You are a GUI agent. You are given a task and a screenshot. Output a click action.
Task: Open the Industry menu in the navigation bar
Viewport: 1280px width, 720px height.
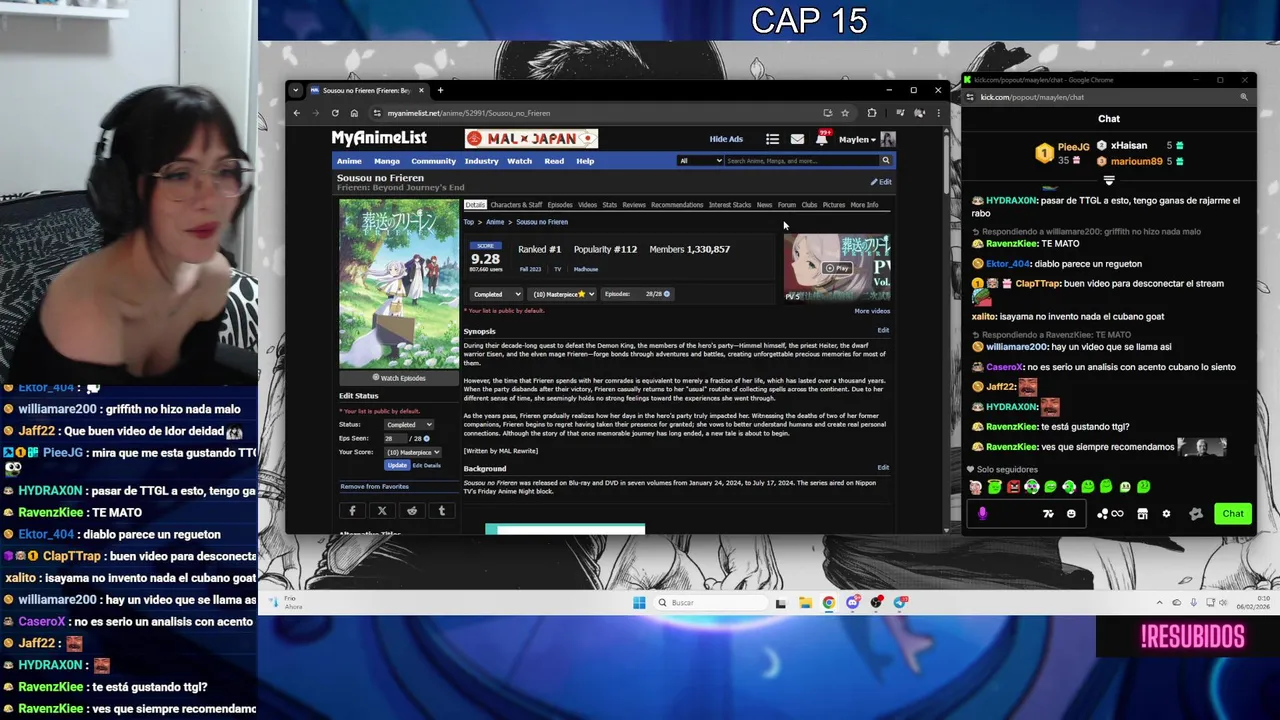[x=481, y=161]
